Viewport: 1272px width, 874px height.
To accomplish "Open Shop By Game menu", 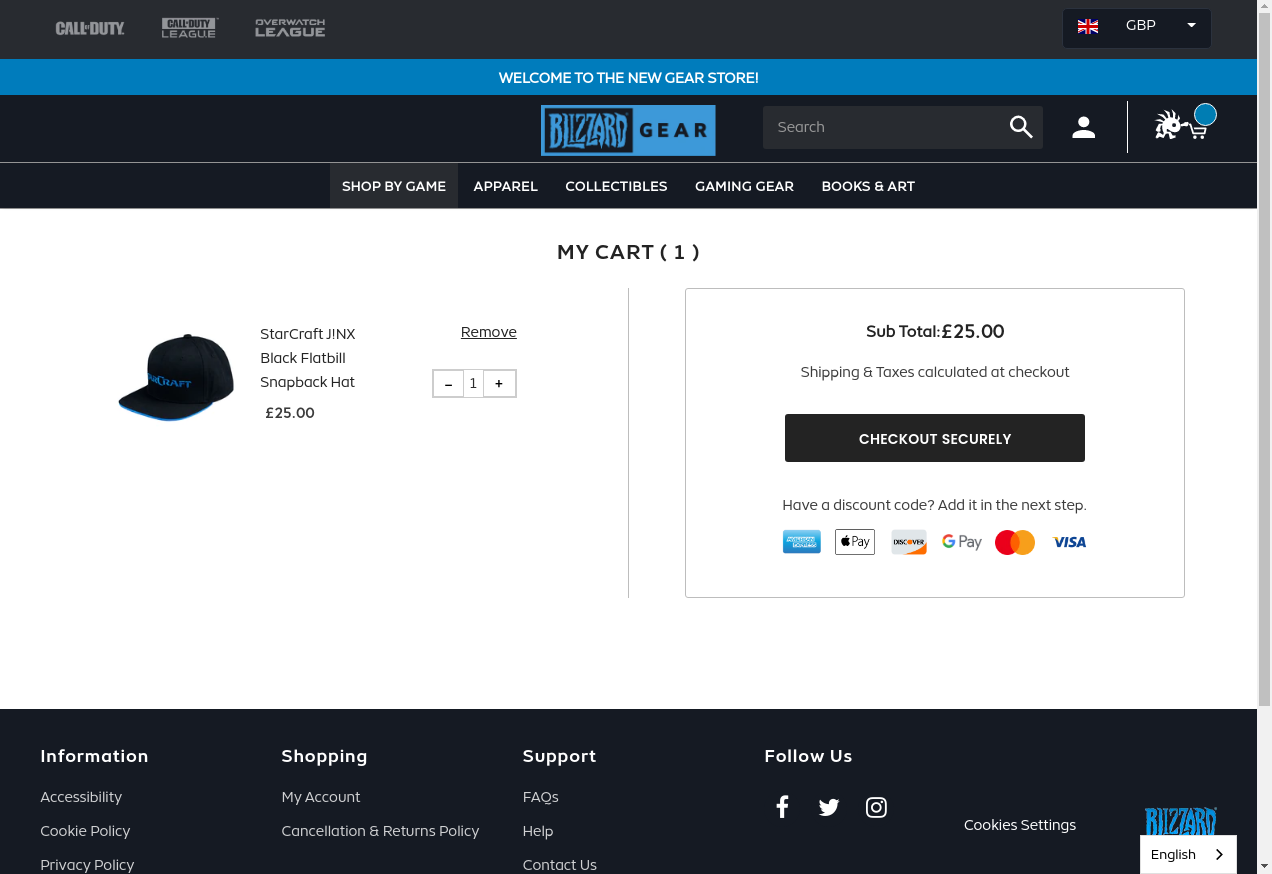I will point(394,186).
